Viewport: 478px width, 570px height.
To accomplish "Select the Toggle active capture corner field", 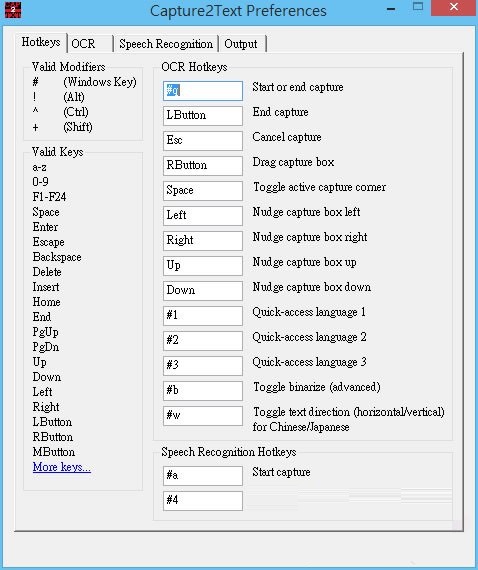I will [203, 191].
